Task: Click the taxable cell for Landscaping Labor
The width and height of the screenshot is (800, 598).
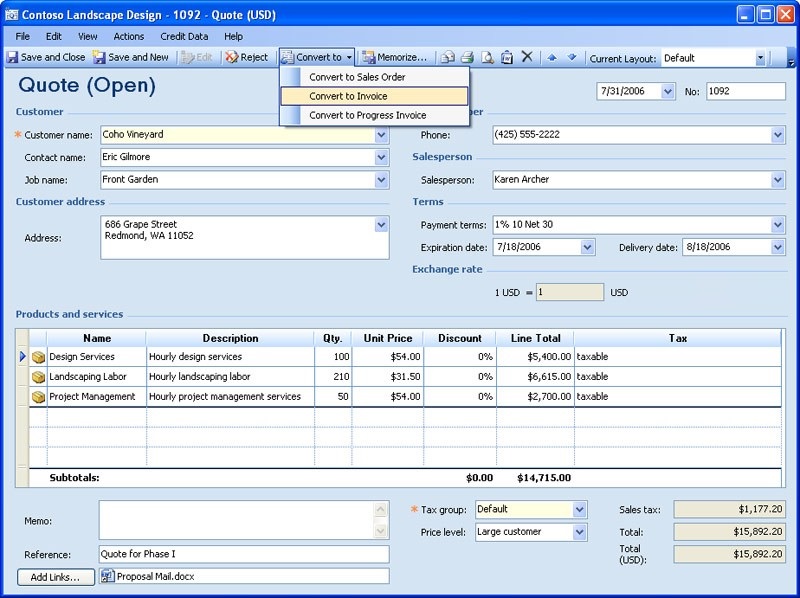Action: [x=678, y=377]
